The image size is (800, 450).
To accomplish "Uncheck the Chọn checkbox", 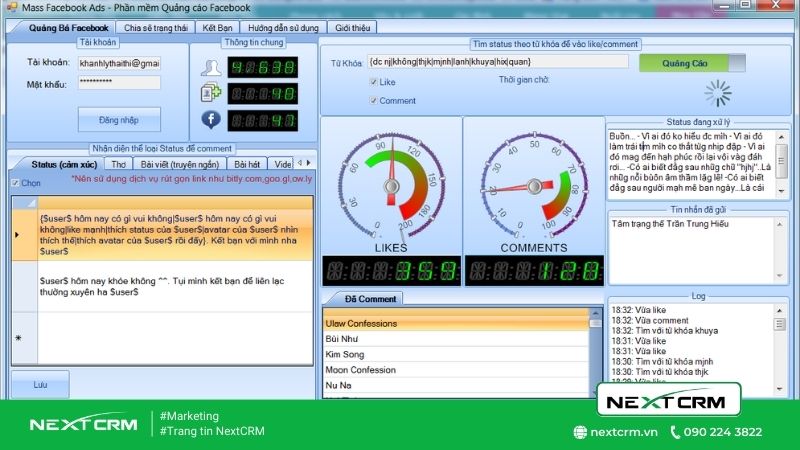I will coord(15,183).
